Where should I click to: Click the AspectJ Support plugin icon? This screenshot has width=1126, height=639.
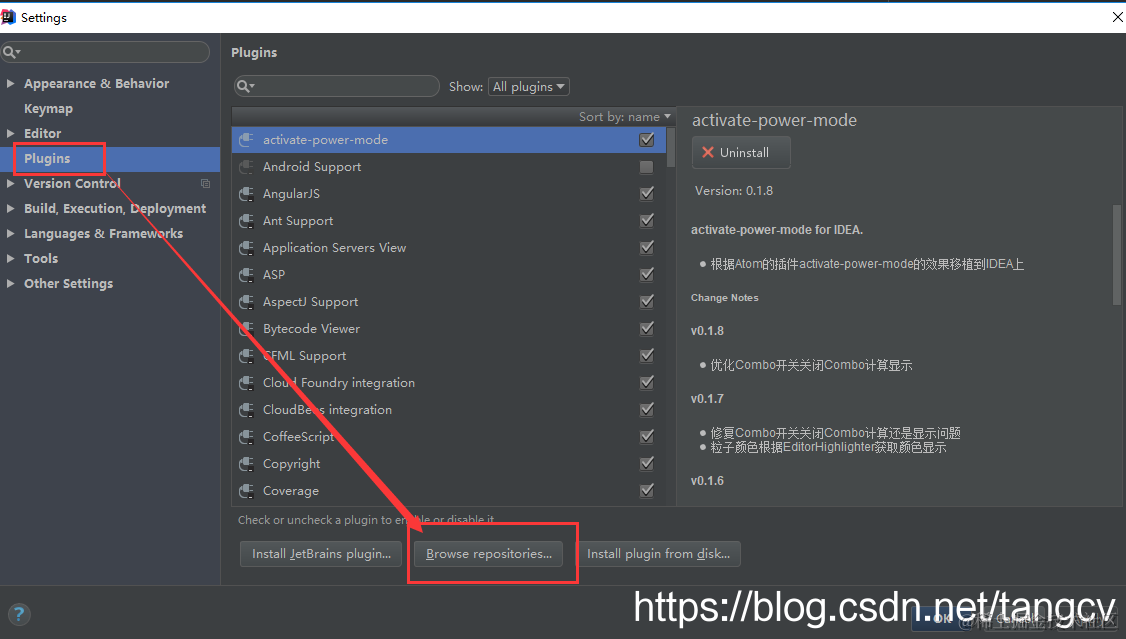point(246,302)
